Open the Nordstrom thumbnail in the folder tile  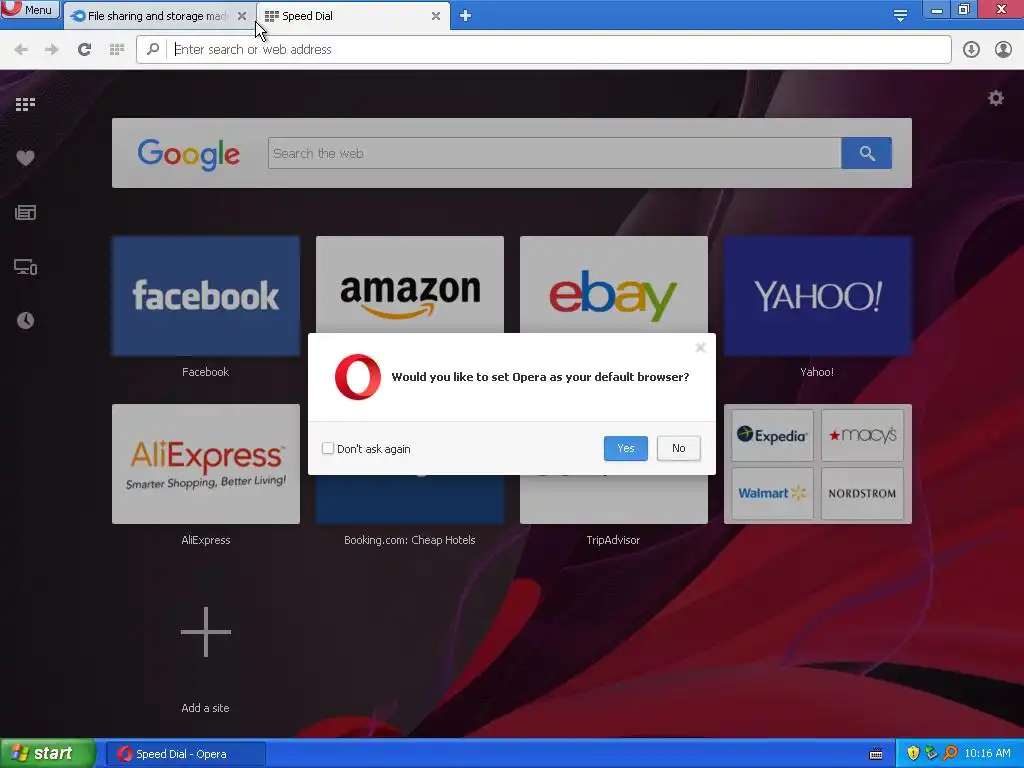point(862,493)
